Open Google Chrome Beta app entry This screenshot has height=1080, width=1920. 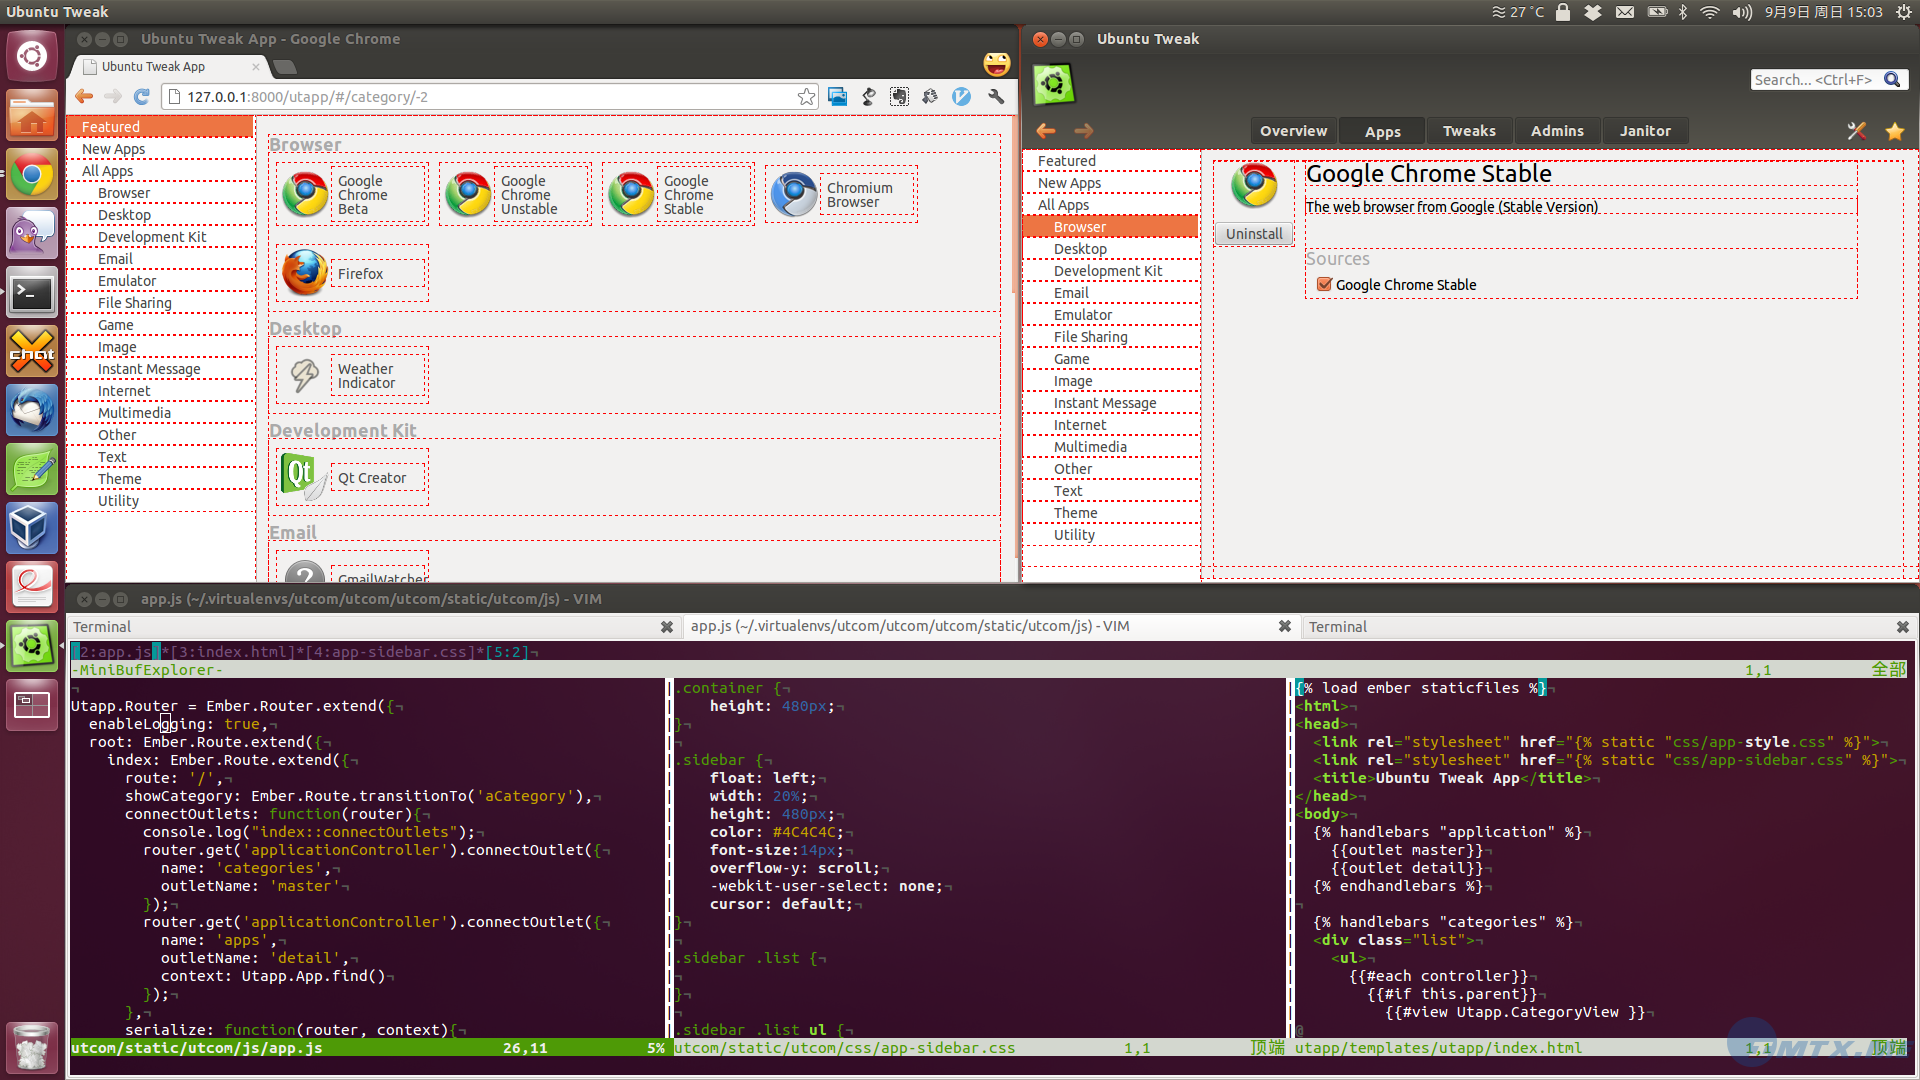click(352, 194)
